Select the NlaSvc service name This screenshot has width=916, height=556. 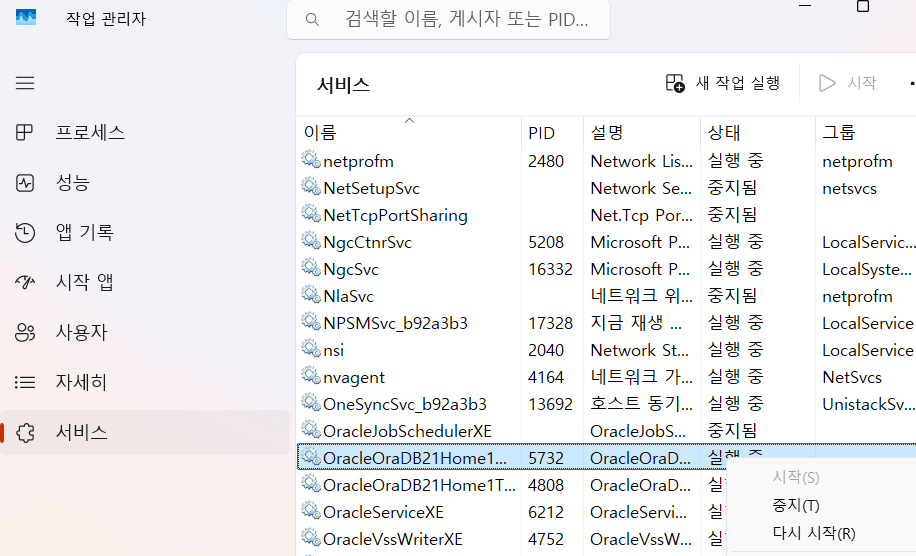point(348,296)
